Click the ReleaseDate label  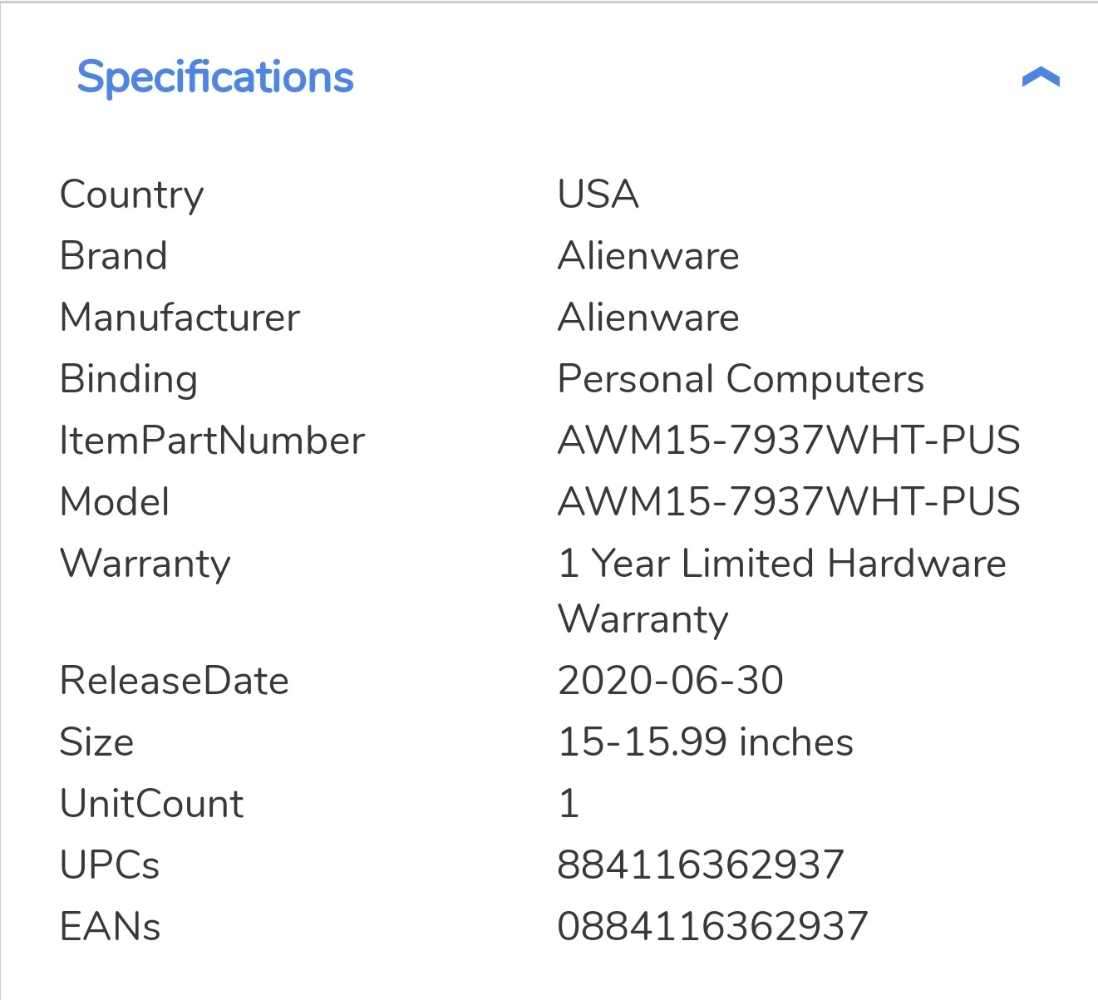(174, 681)
